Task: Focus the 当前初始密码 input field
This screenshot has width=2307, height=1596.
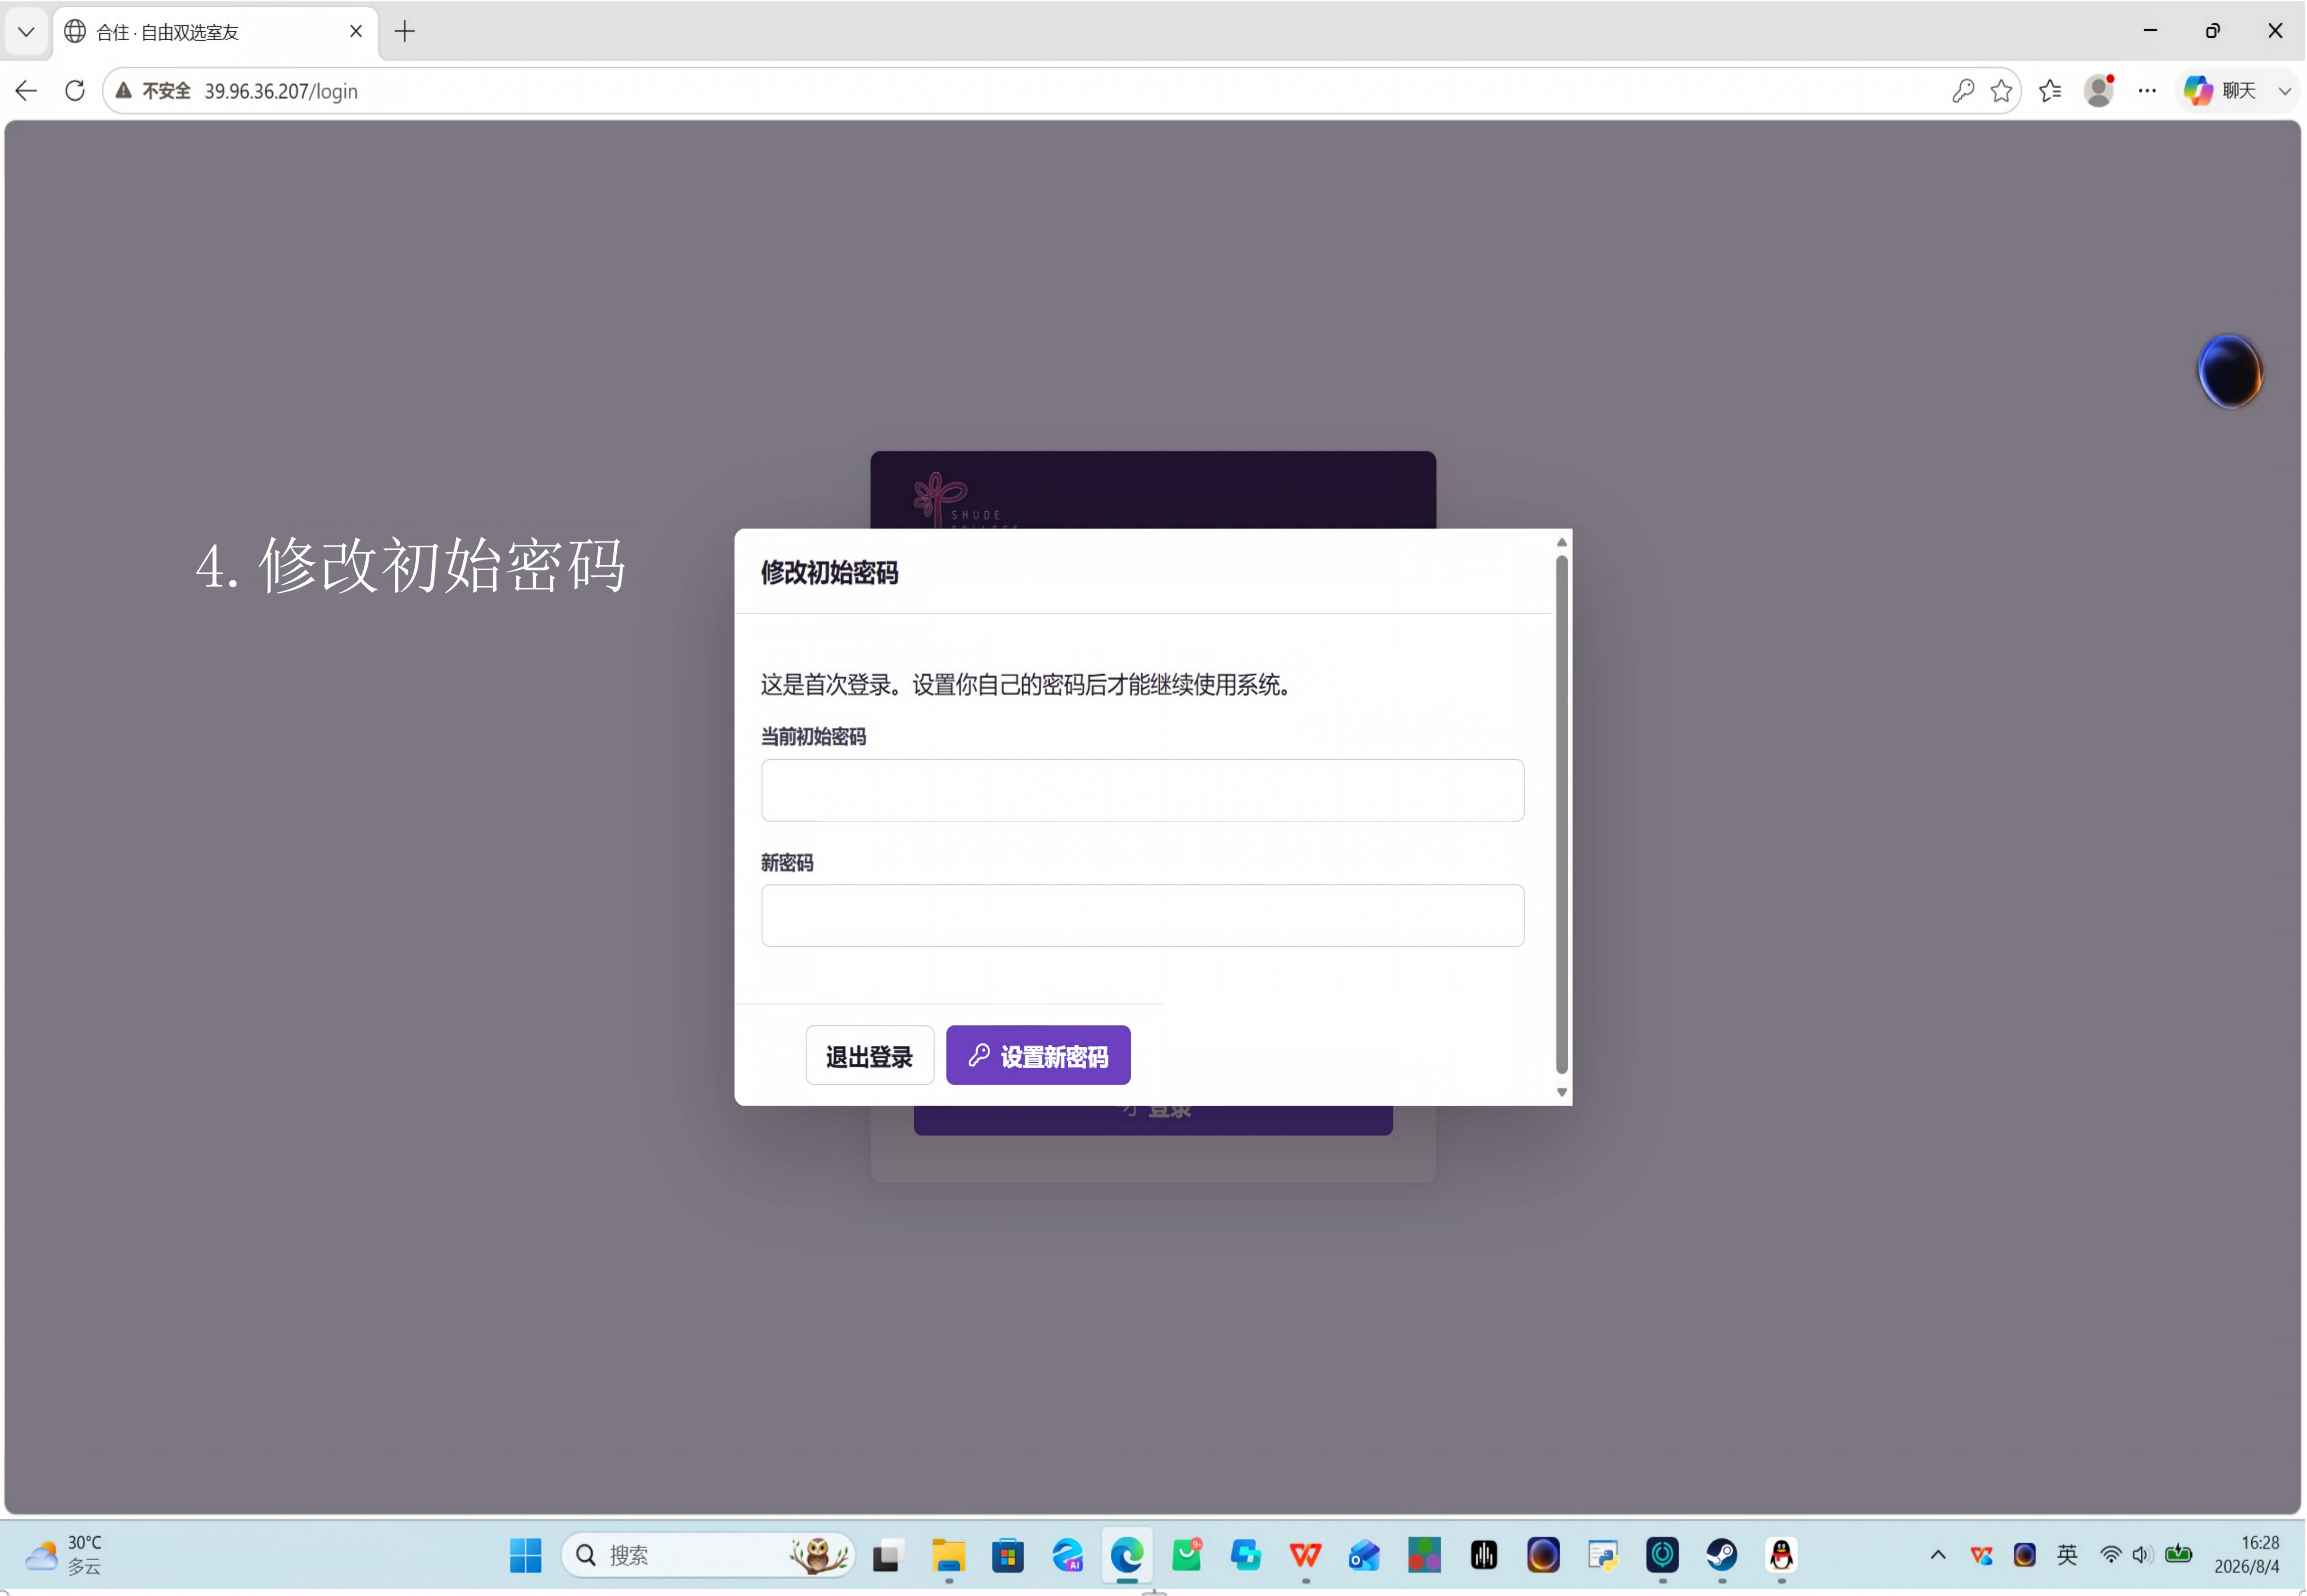Action: point(1142,790)
